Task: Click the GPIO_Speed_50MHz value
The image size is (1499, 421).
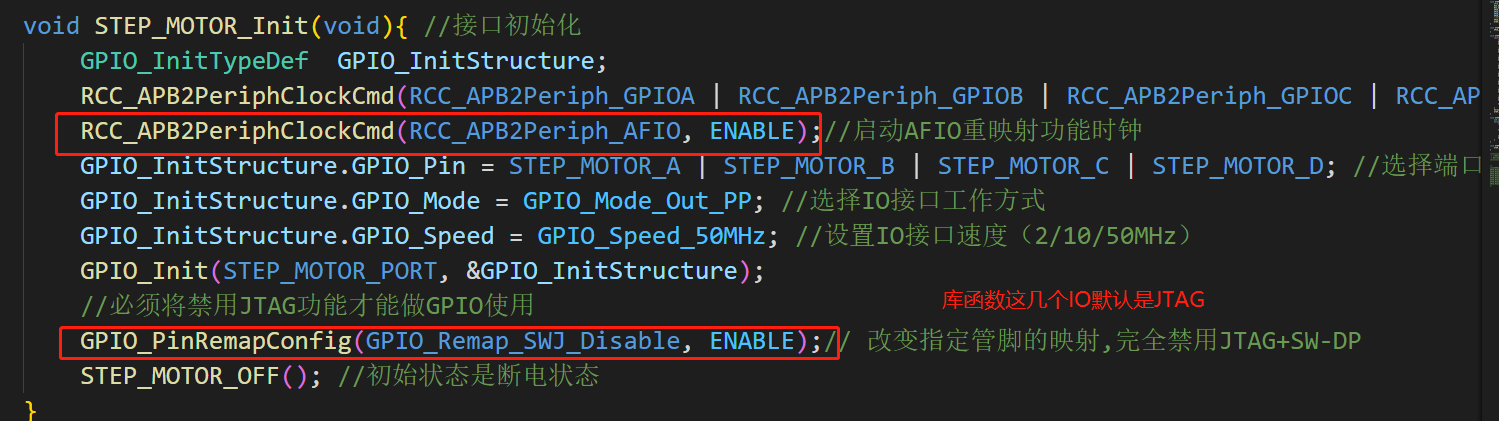Action: click(x=652, y=235)
